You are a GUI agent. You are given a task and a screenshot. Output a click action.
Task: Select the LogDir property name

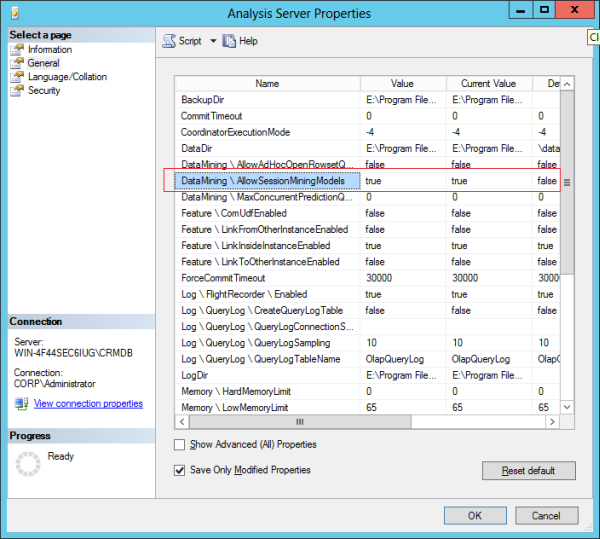point(194,375)
